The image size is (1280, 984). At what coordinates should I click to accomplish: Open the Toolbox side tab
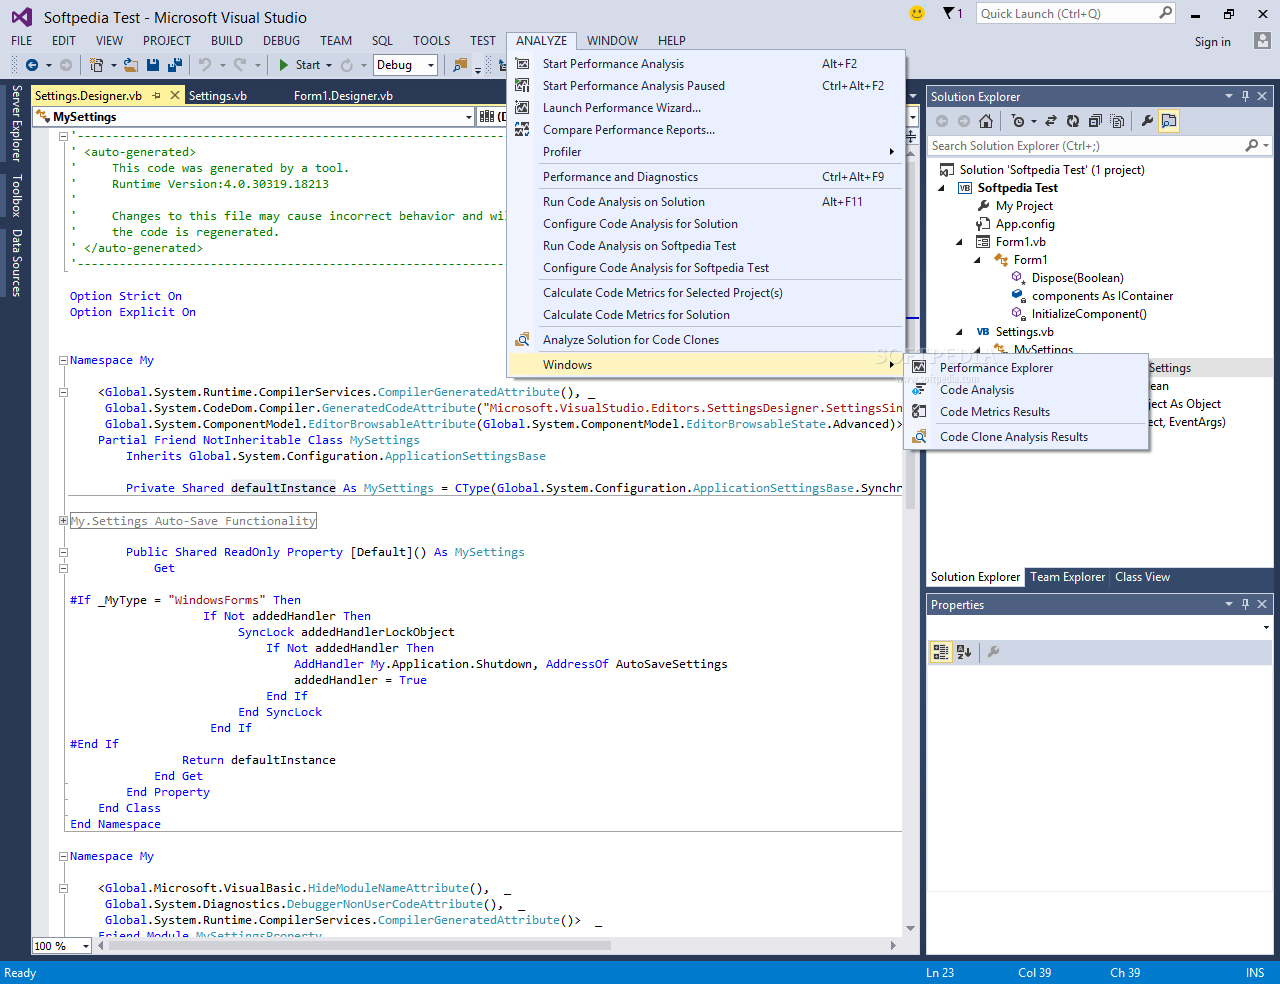16,196
